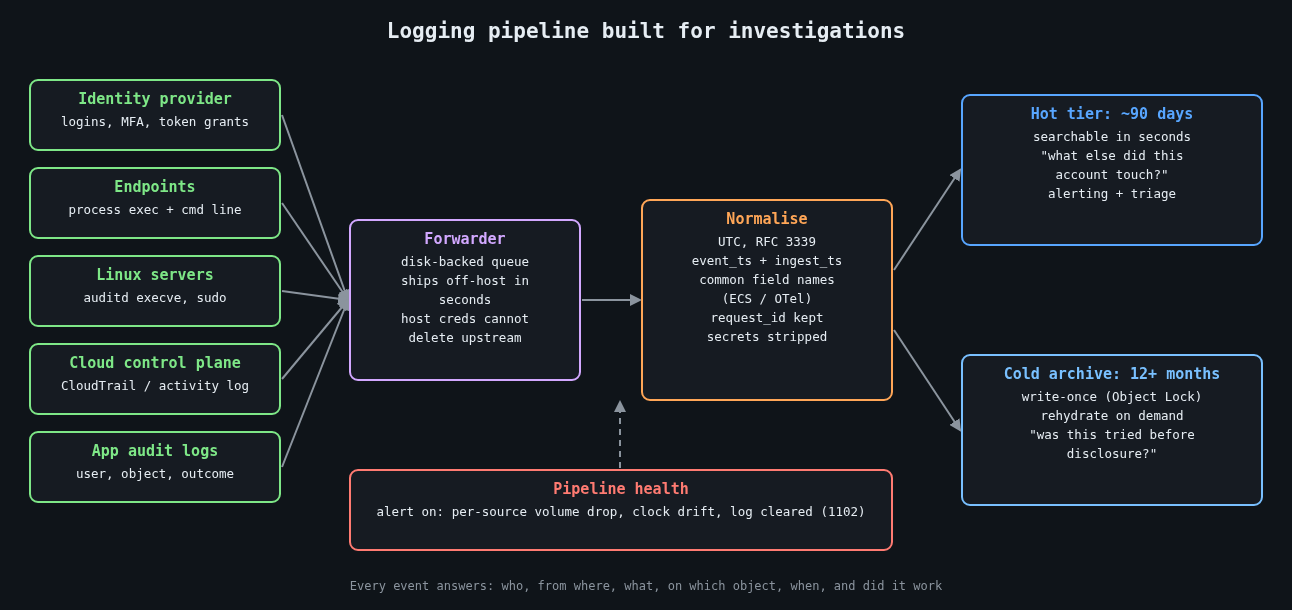Click the text 'delete upstream'
The image size is (1292, 610).
coord(465,338)
